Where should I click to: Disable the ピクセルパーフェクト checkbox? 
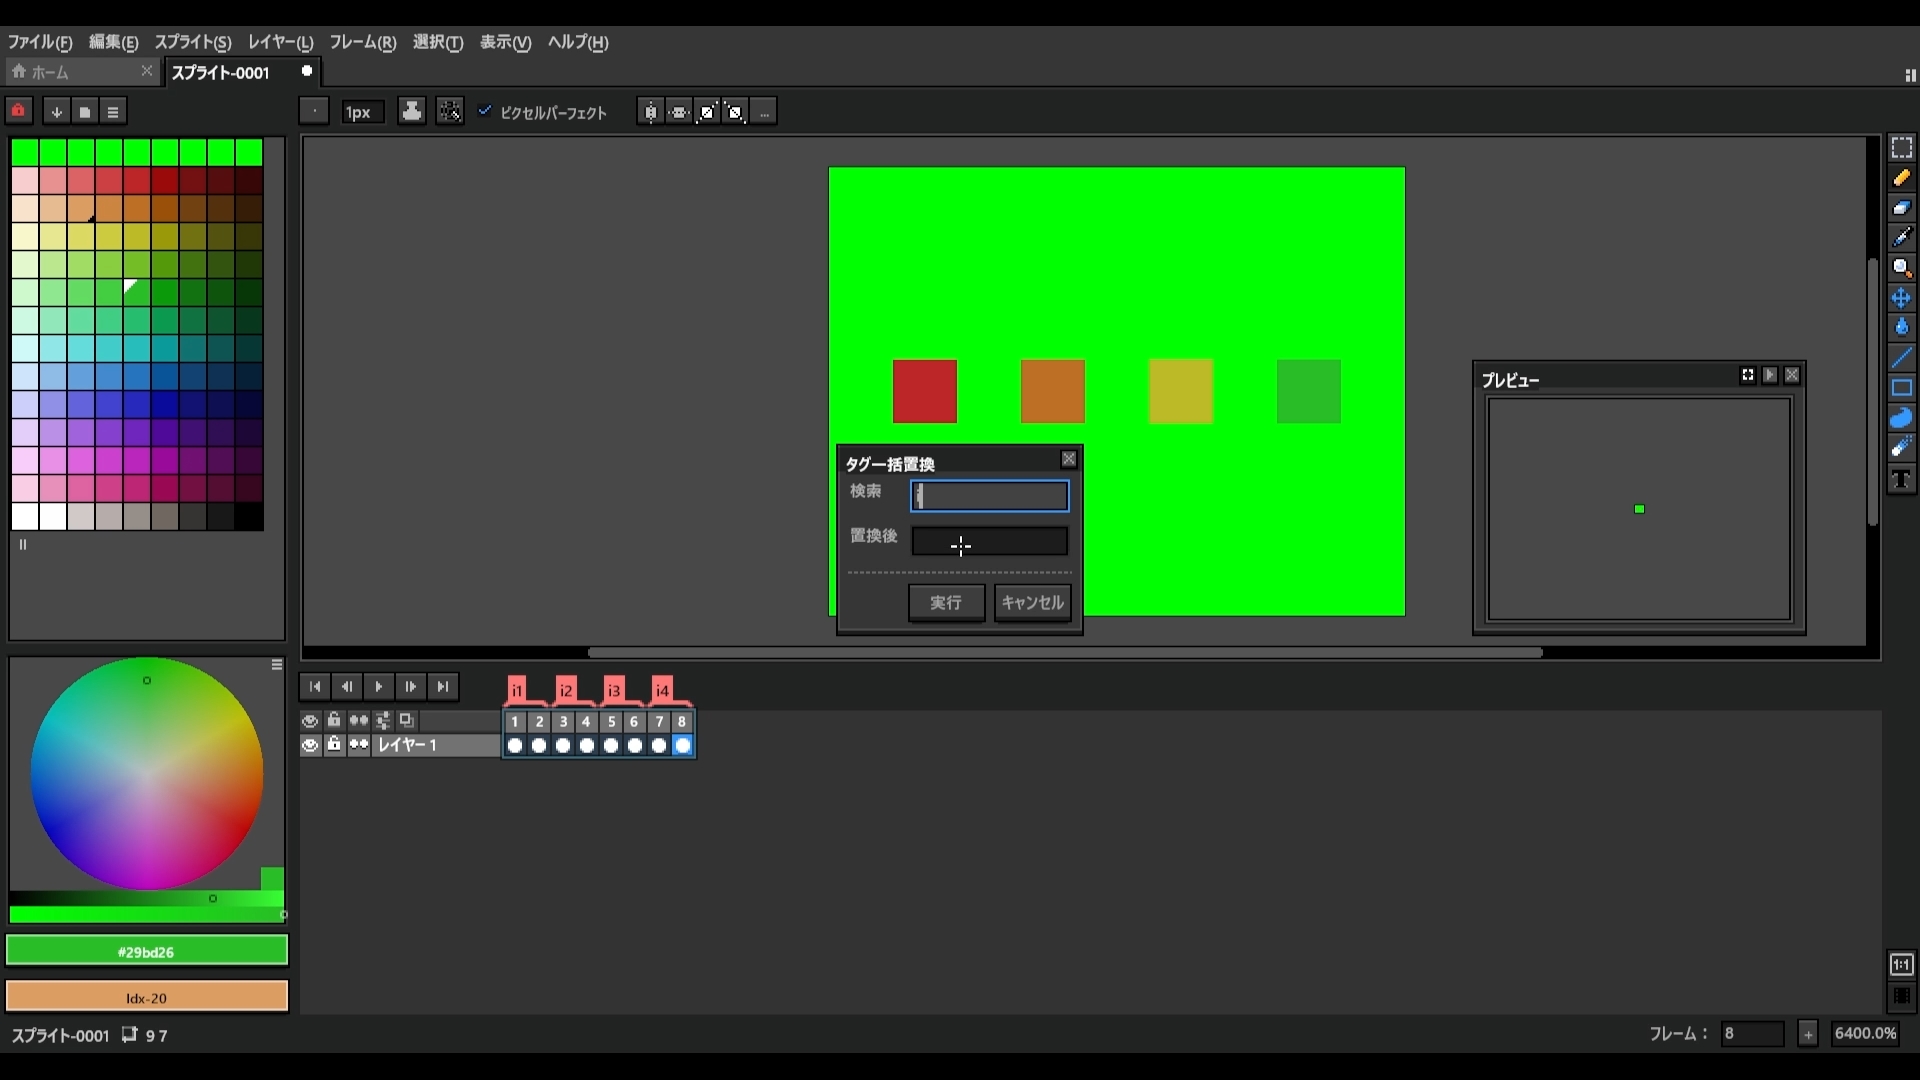coord(485,112)
